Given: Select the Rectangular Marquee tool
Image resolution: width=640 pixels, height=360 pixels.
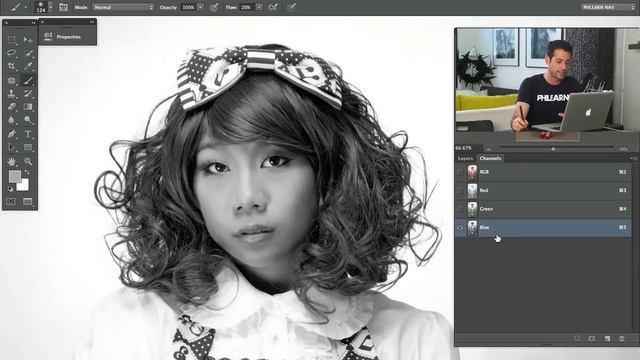Looking at the screenshot, I should coord(11,39).
